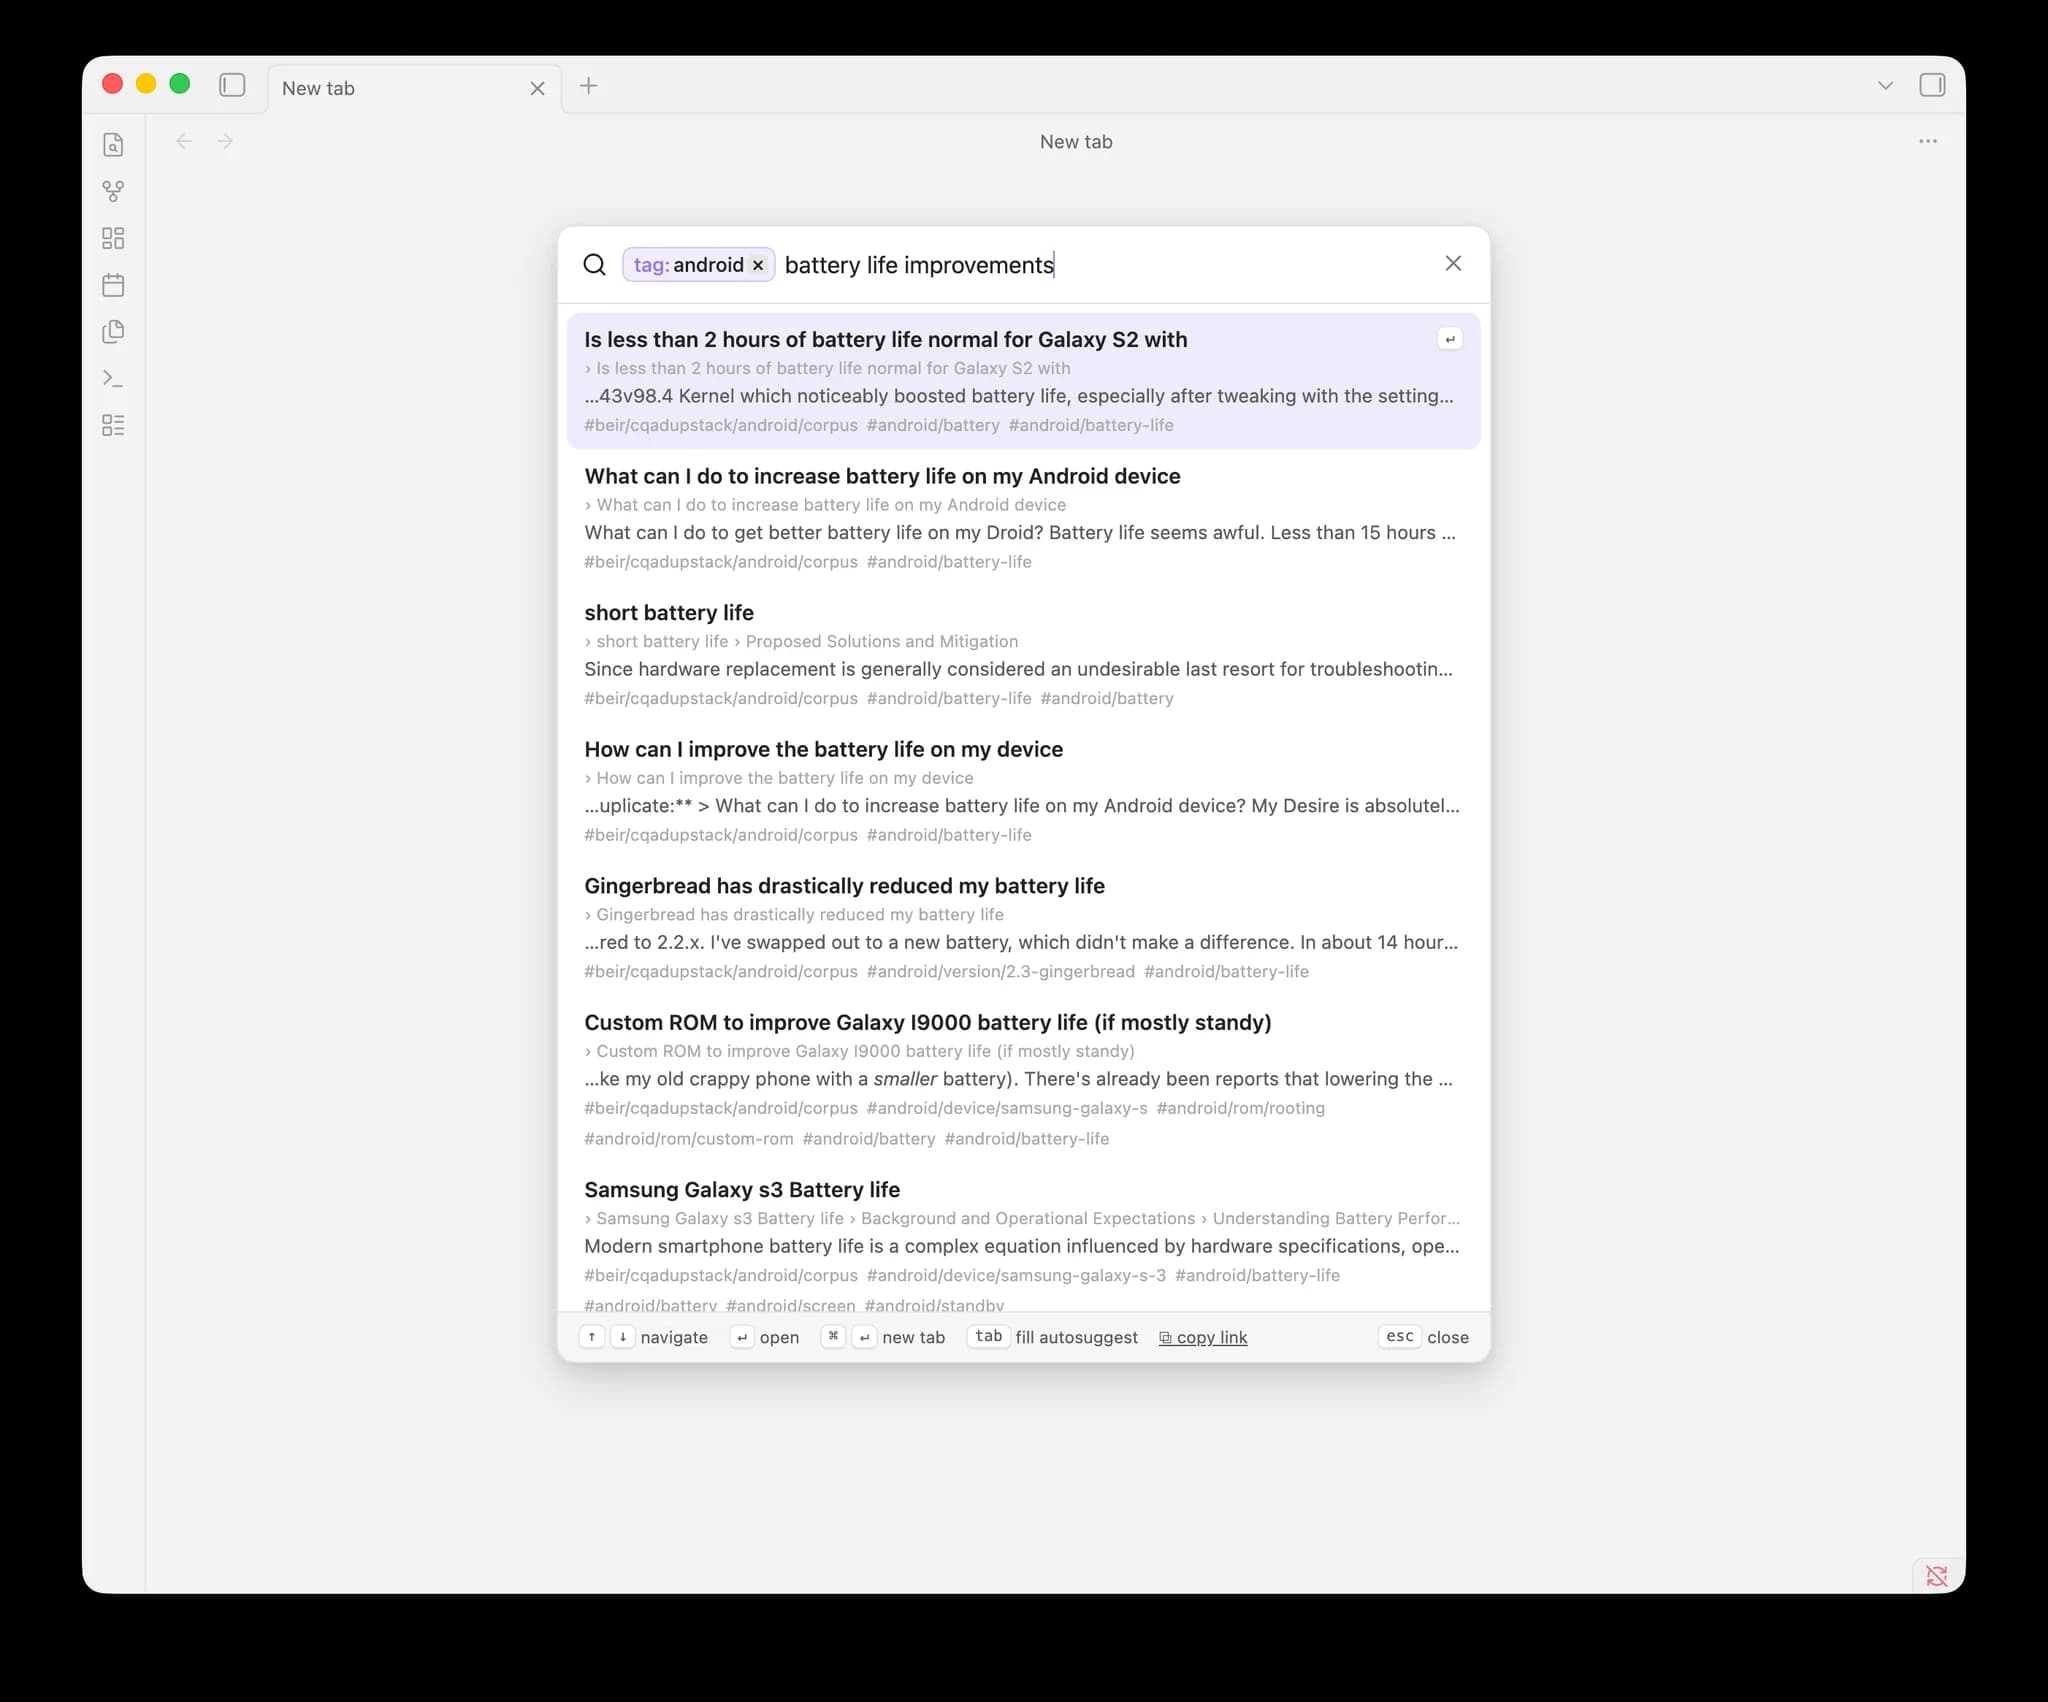Click the 'Since hardware replacement' excerpt line

1019,669
